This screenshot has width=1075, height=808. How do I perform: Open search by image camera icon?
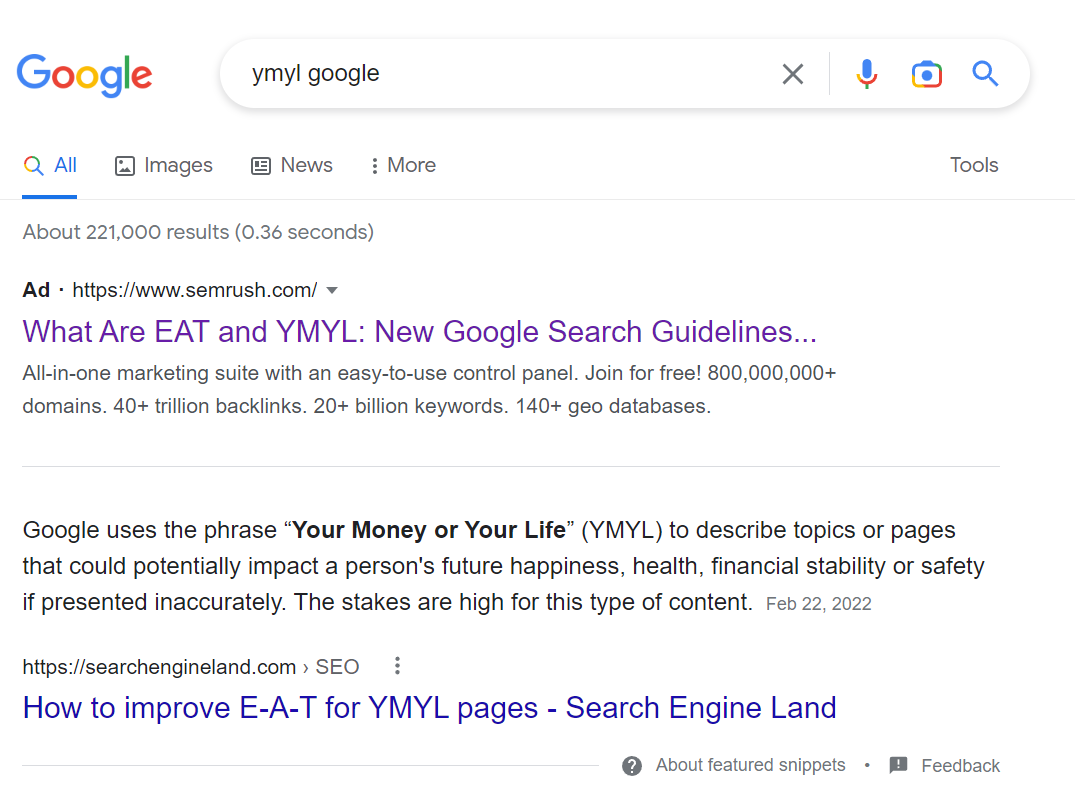pos(926,74)
